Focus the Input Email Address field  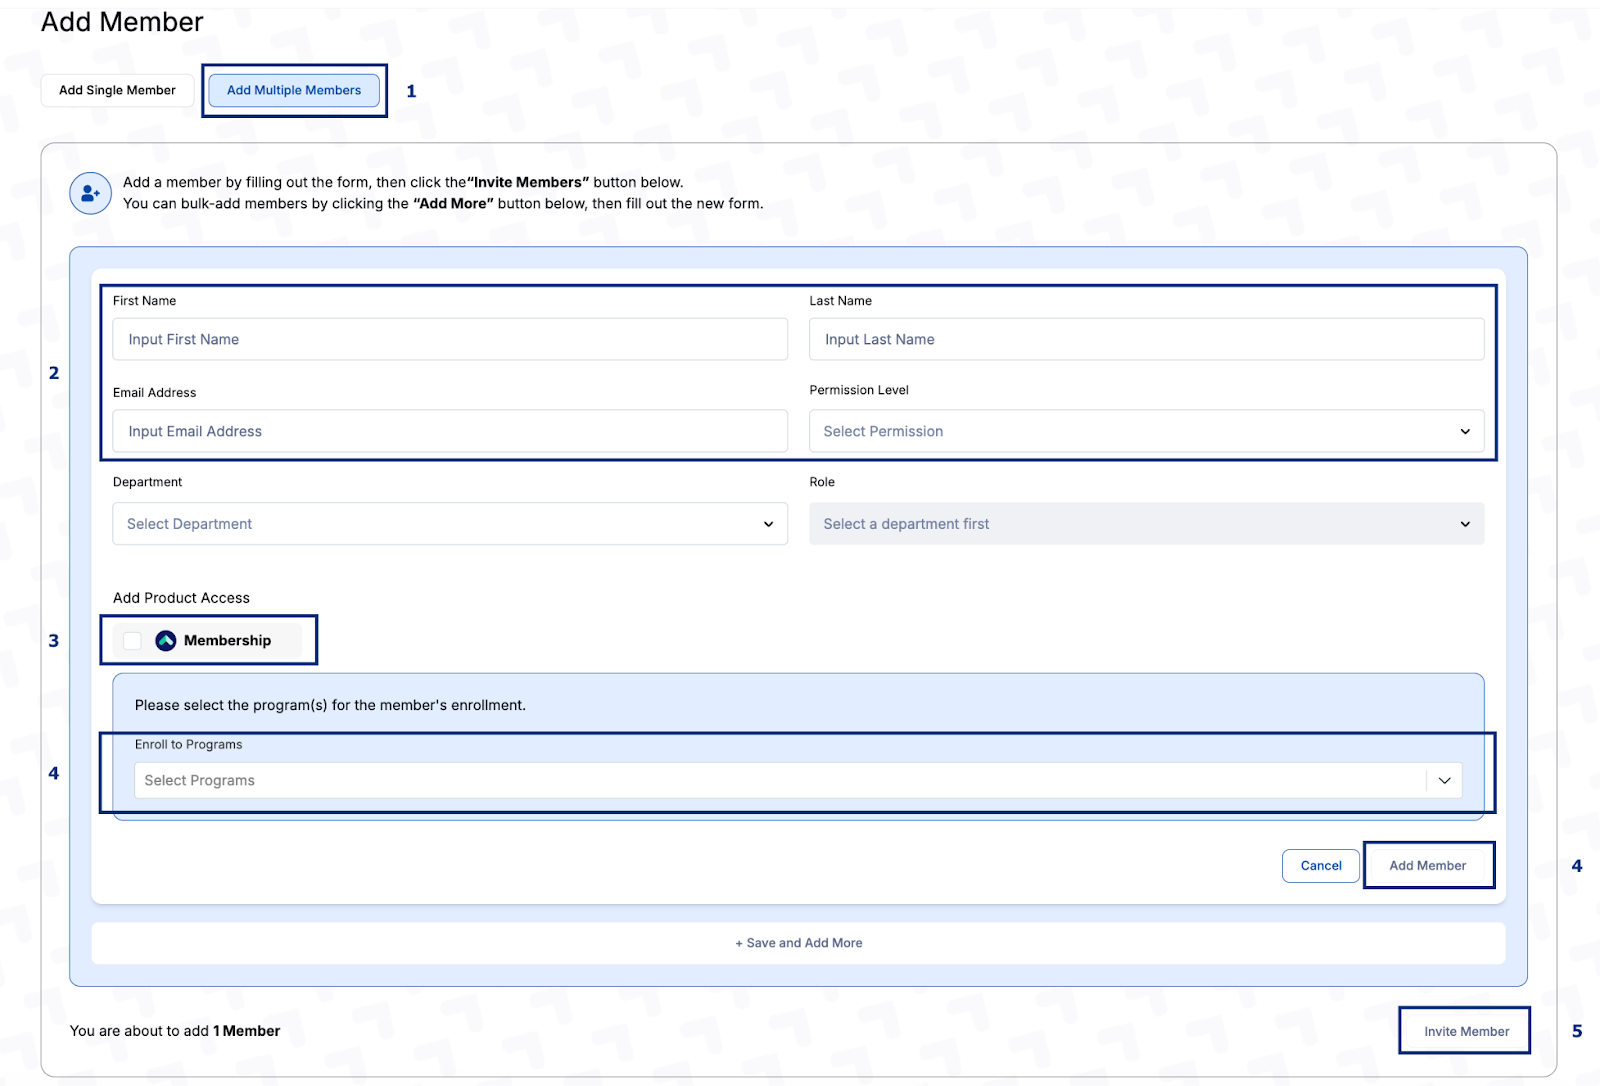pos(450,432)
